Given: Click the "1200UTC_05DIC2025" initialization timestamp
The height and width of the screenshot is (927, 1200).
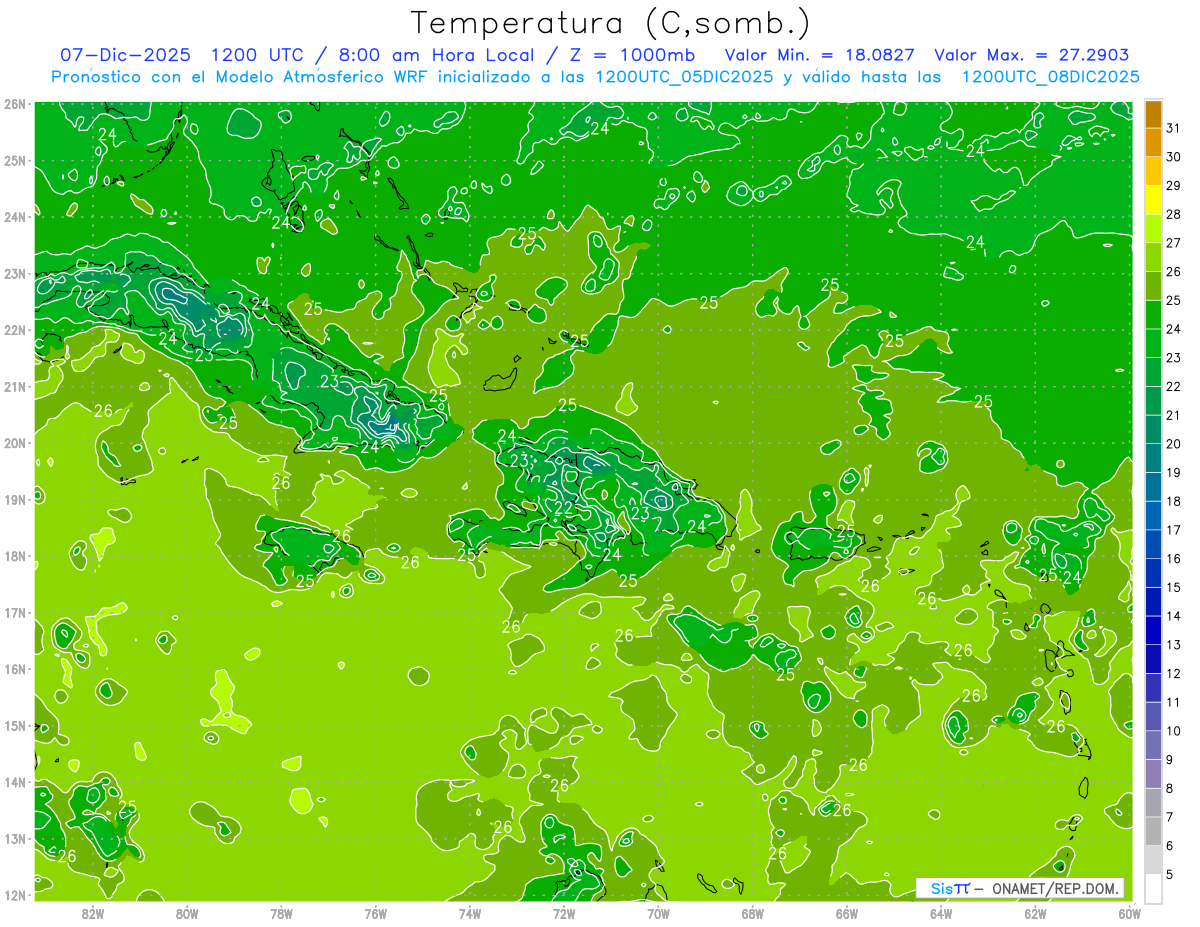Looking at the screenshot, I should click(684, 77).
